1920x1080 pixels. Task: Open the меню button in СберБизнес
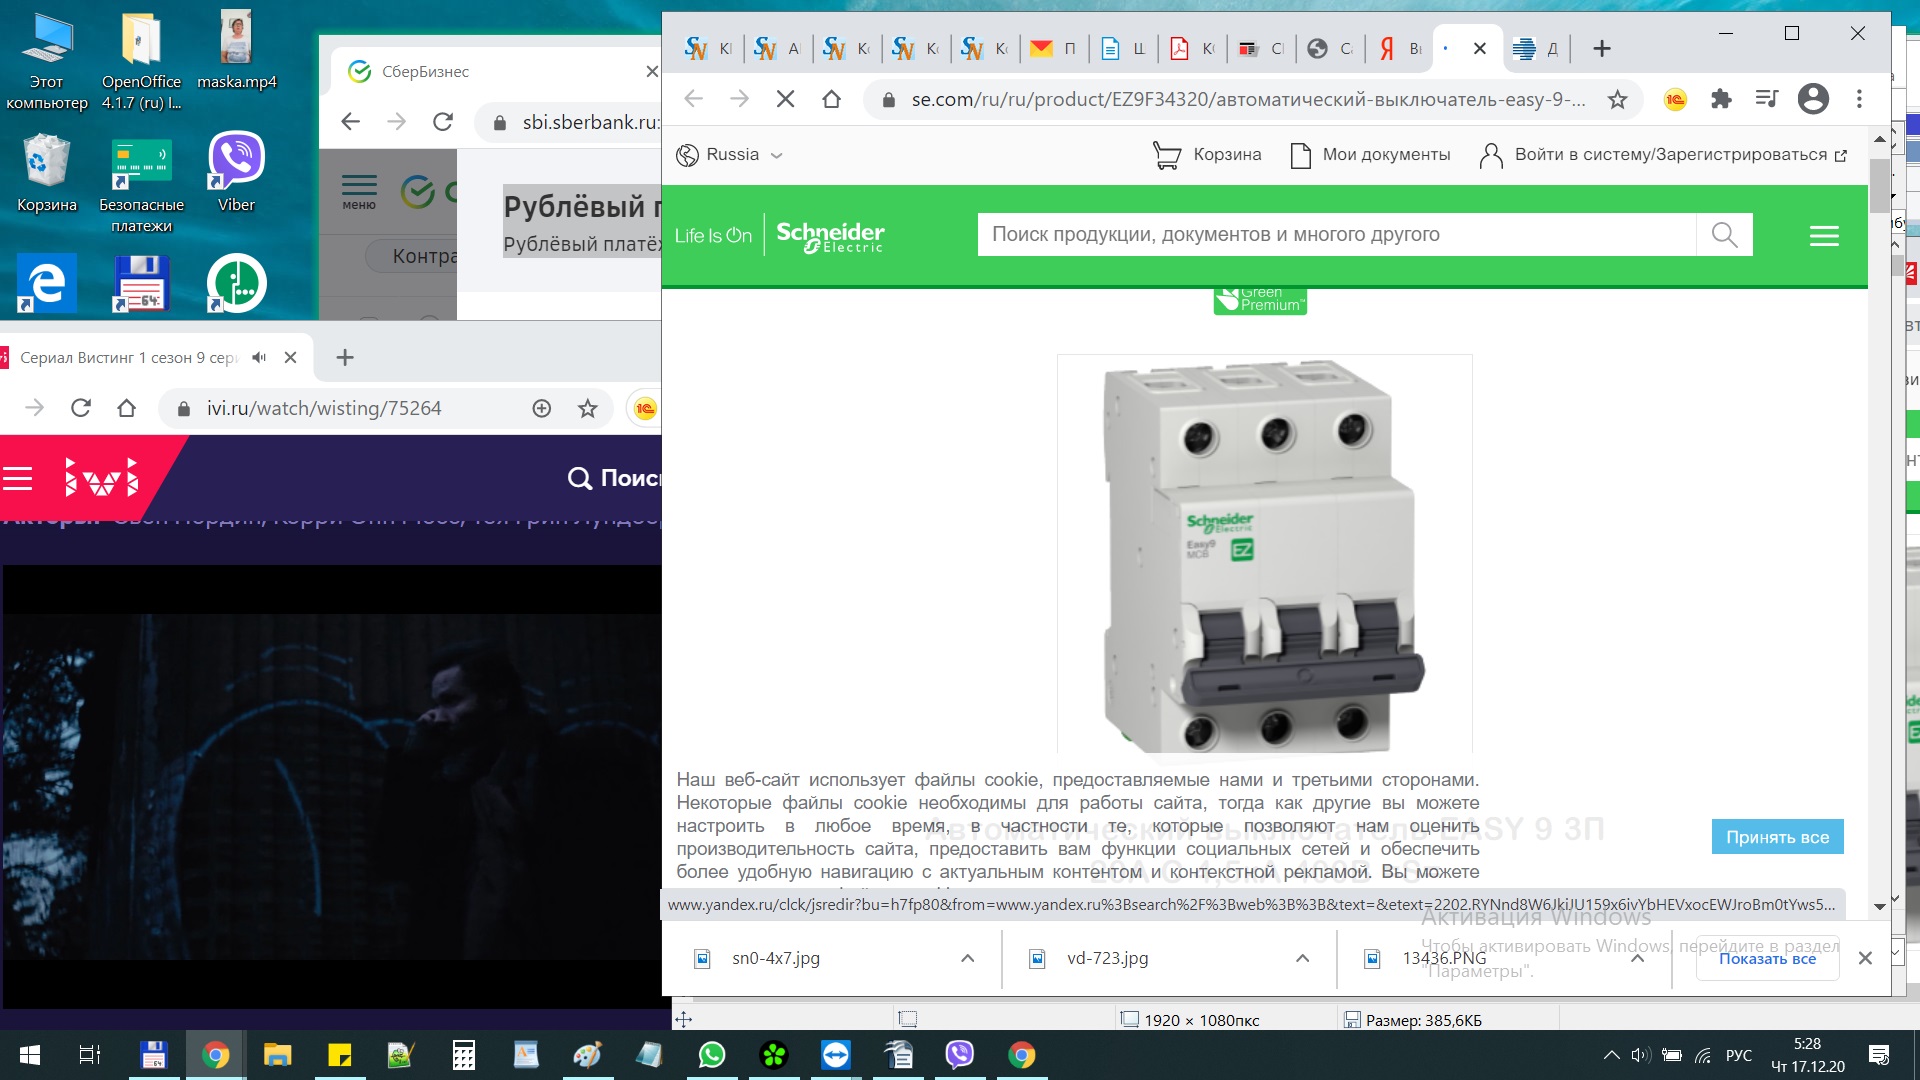point(359,191)
